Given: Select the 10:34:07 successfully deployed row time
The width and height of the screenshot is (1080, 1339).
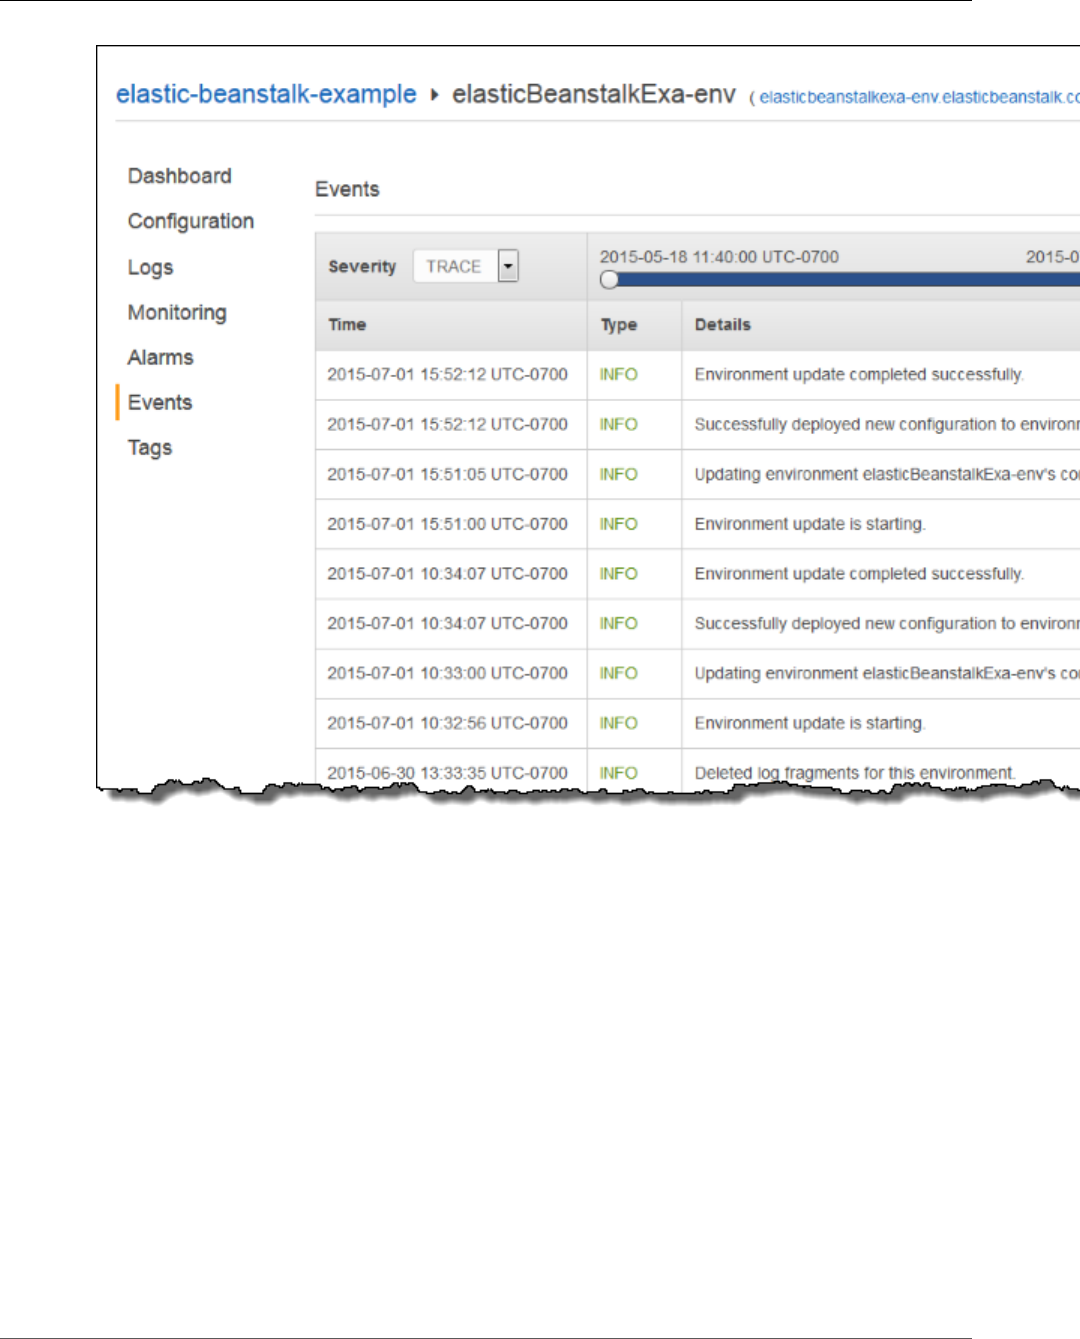Looking at the screenshot, I should (447, 623).
